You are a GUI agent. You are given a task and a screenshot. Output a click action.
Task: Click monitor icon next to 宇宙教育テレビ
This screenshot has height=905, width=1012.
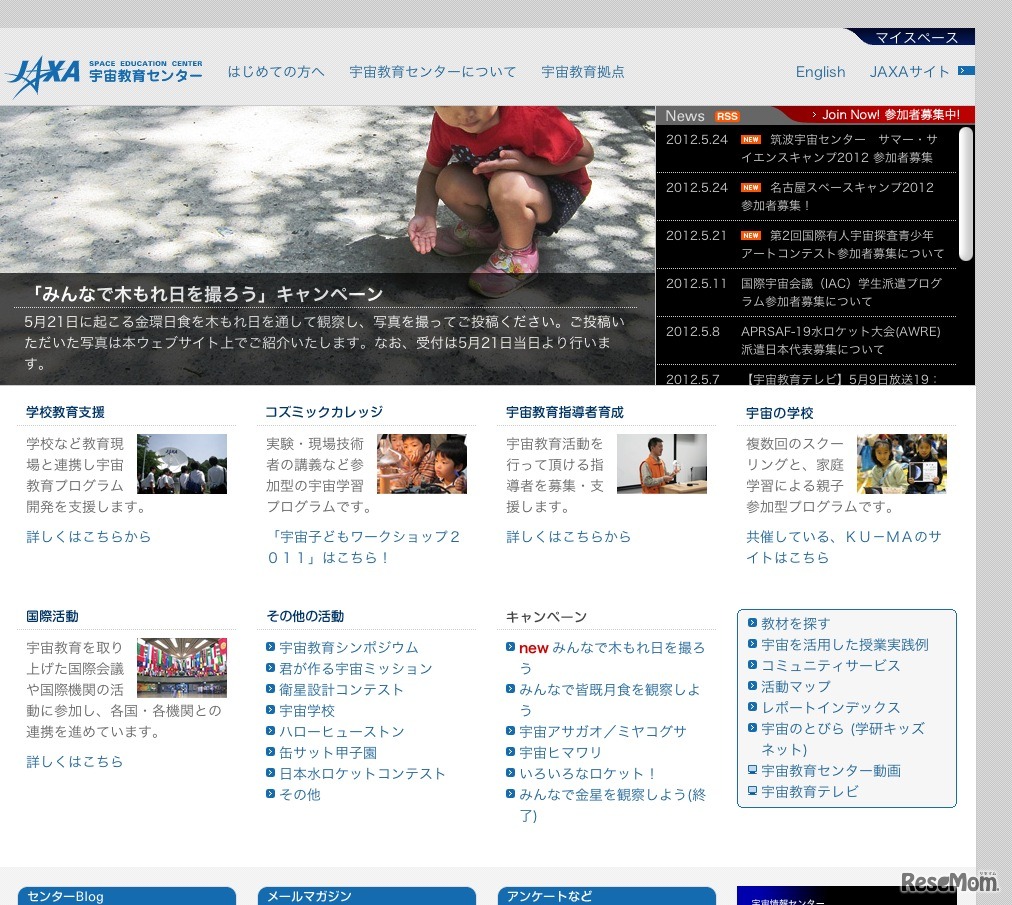point(752,791)
